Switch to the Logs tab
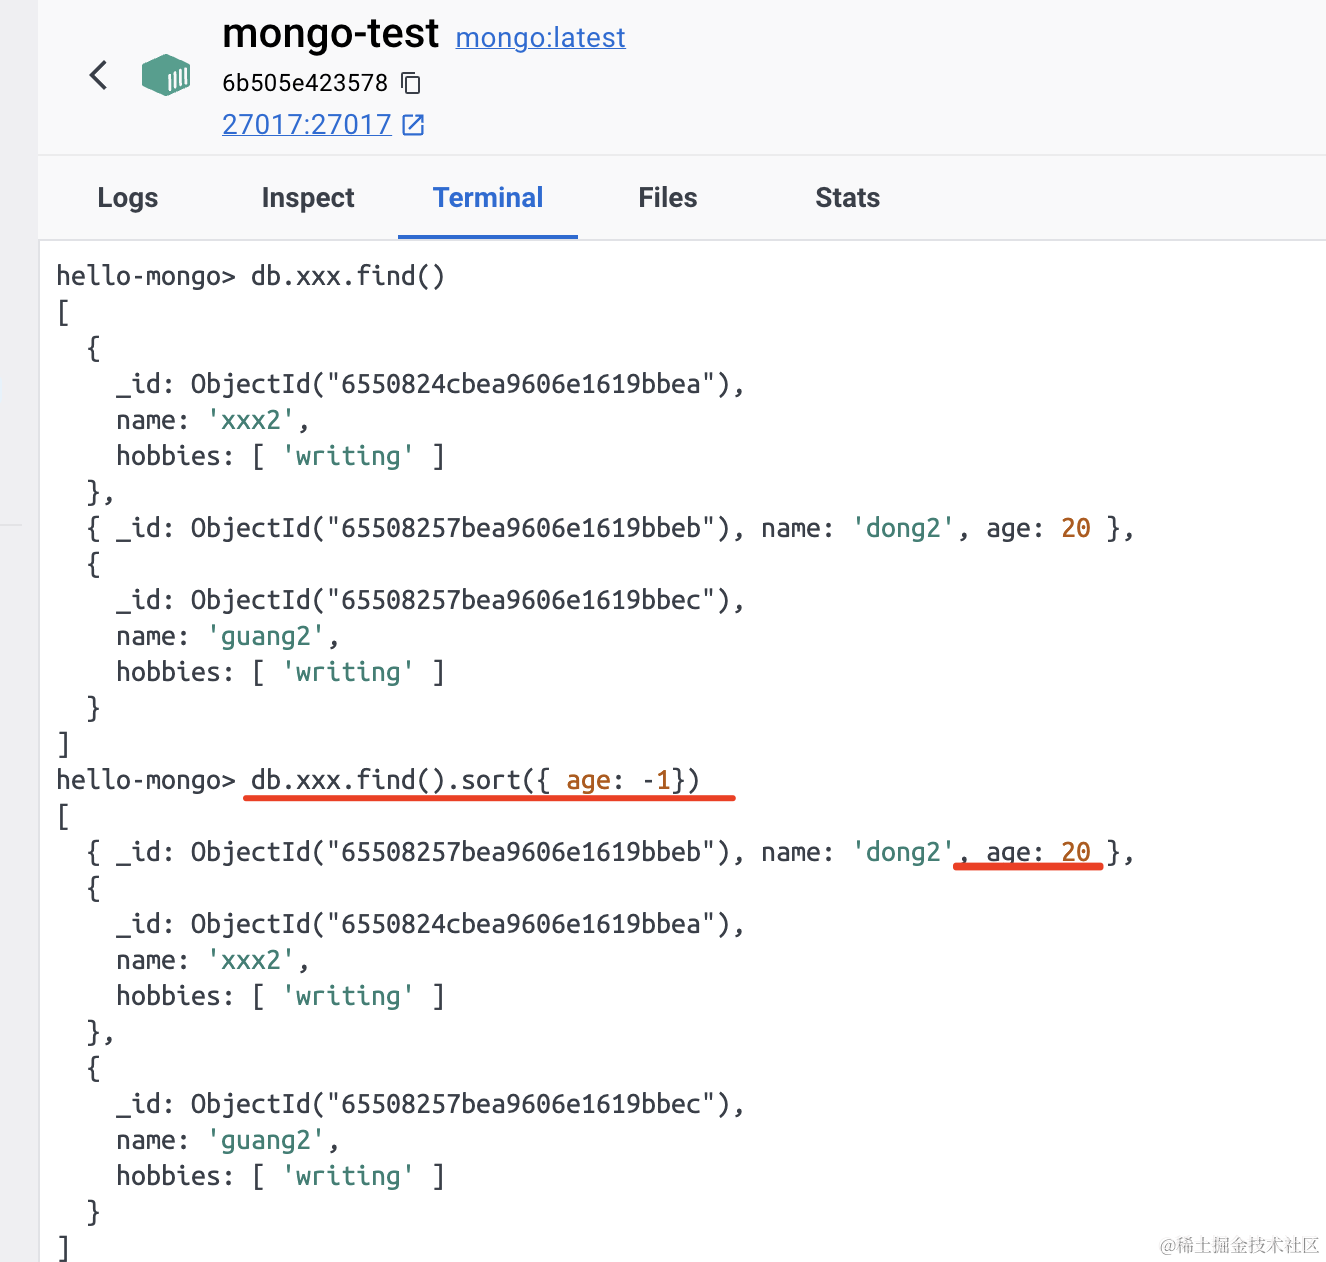This screenshot has width=1326, height=1262. [x=128, y=198]
